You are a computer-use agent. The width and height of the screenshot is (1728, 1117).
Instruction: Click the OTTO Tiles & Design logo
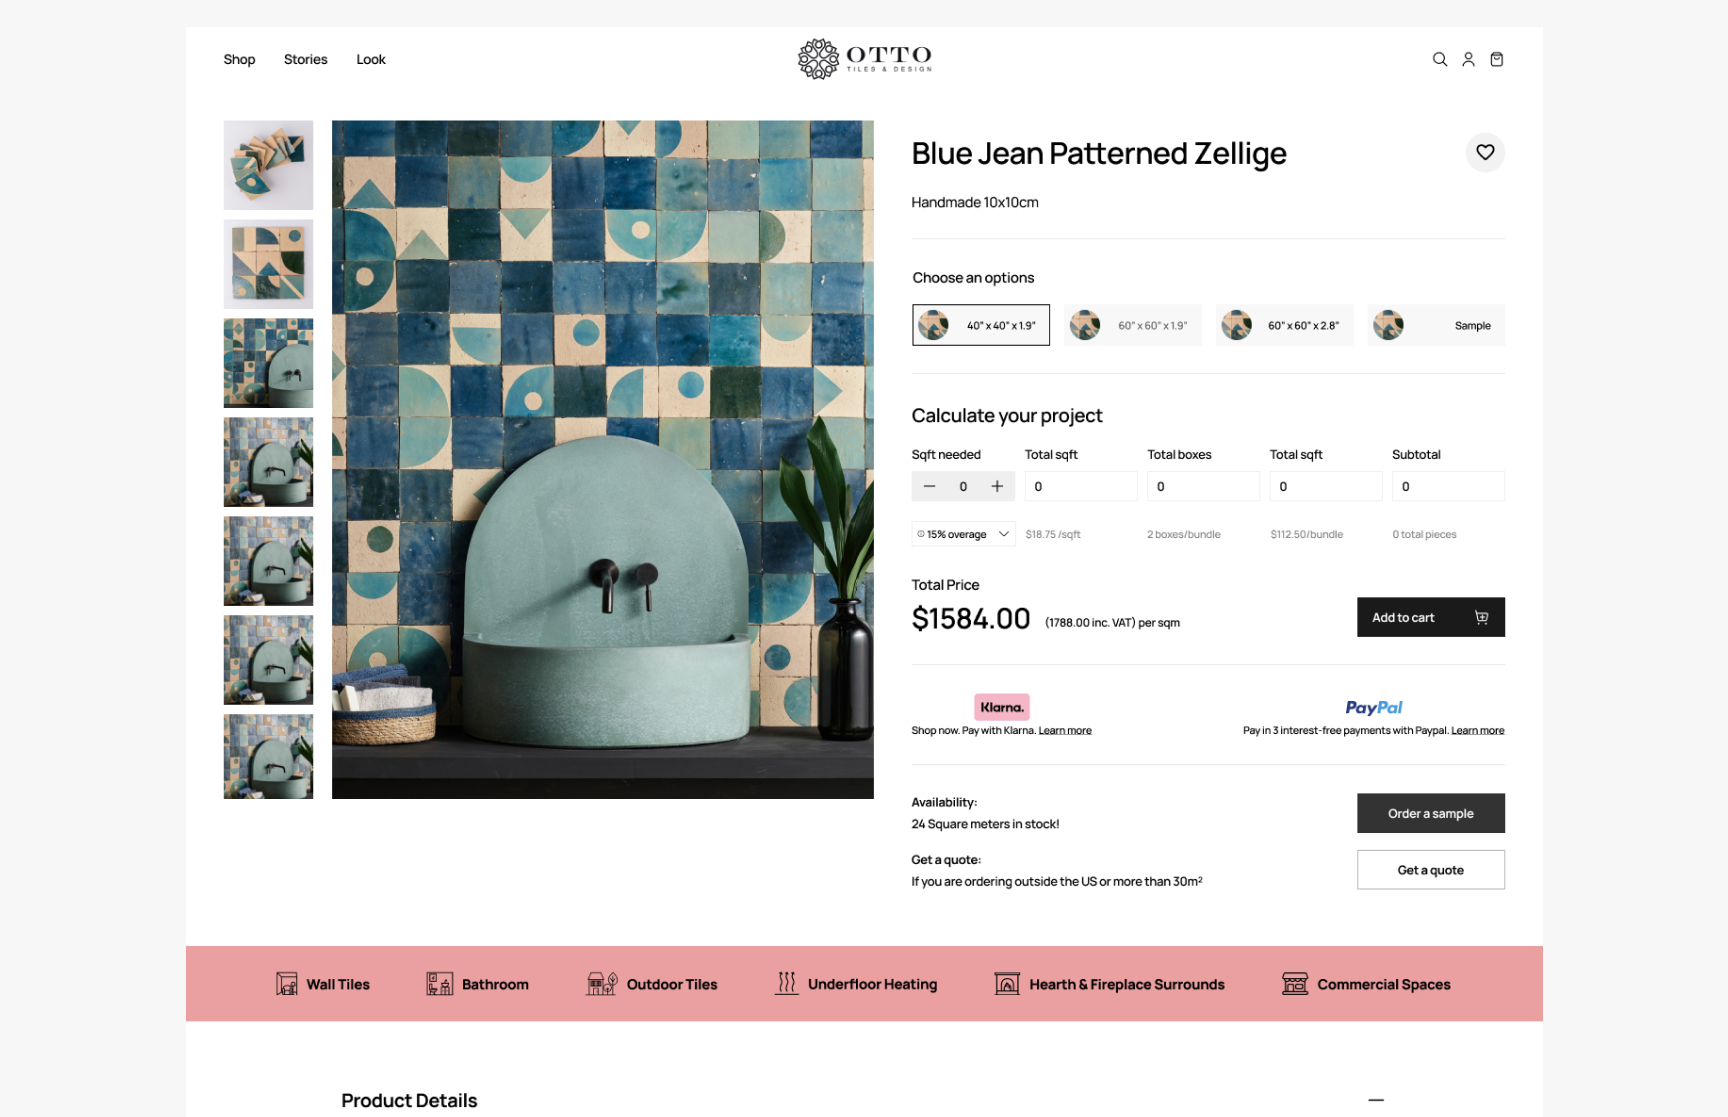tap(864, 59)
